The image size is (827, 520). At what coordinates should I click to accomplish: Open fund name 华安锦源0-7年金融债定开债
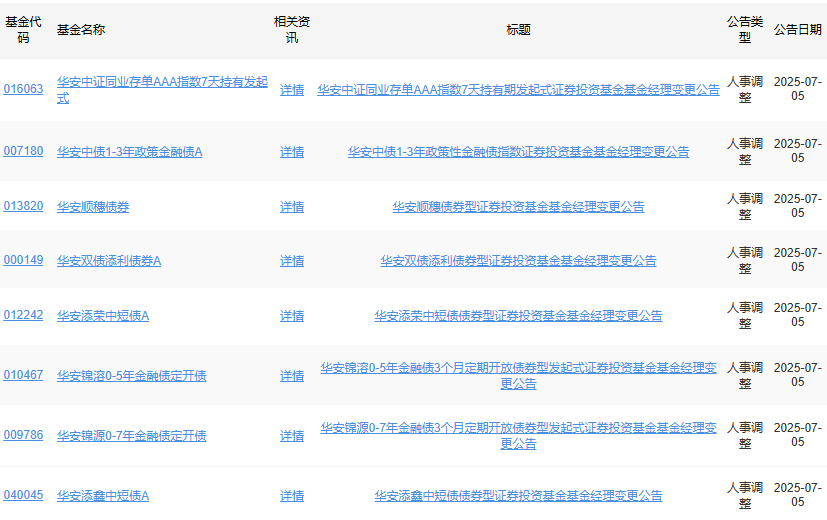[131, 436]
